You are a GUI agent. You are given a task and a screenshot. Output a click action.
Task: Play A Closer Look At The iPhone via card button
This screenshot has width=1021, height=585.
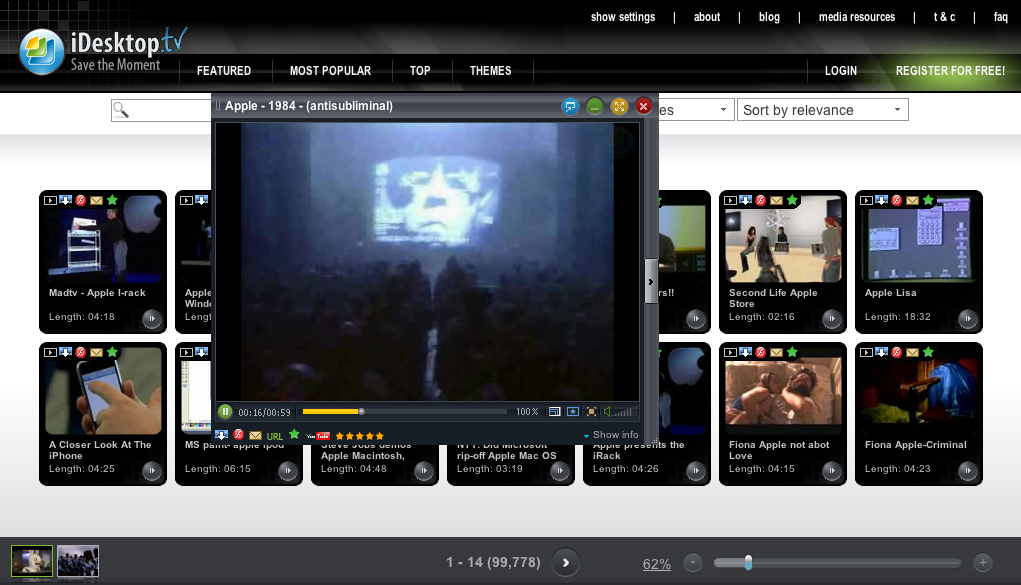tap(152, 470)
